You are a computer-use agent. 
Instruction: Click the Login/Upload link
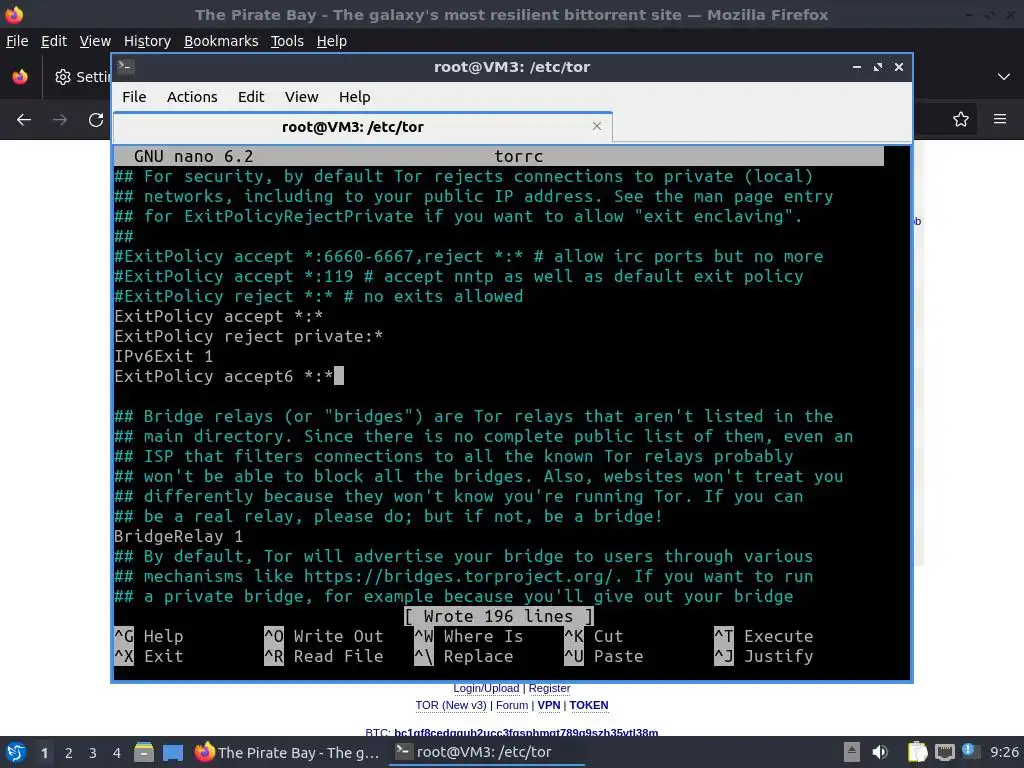pyautogui.click(x=486, y=688)
